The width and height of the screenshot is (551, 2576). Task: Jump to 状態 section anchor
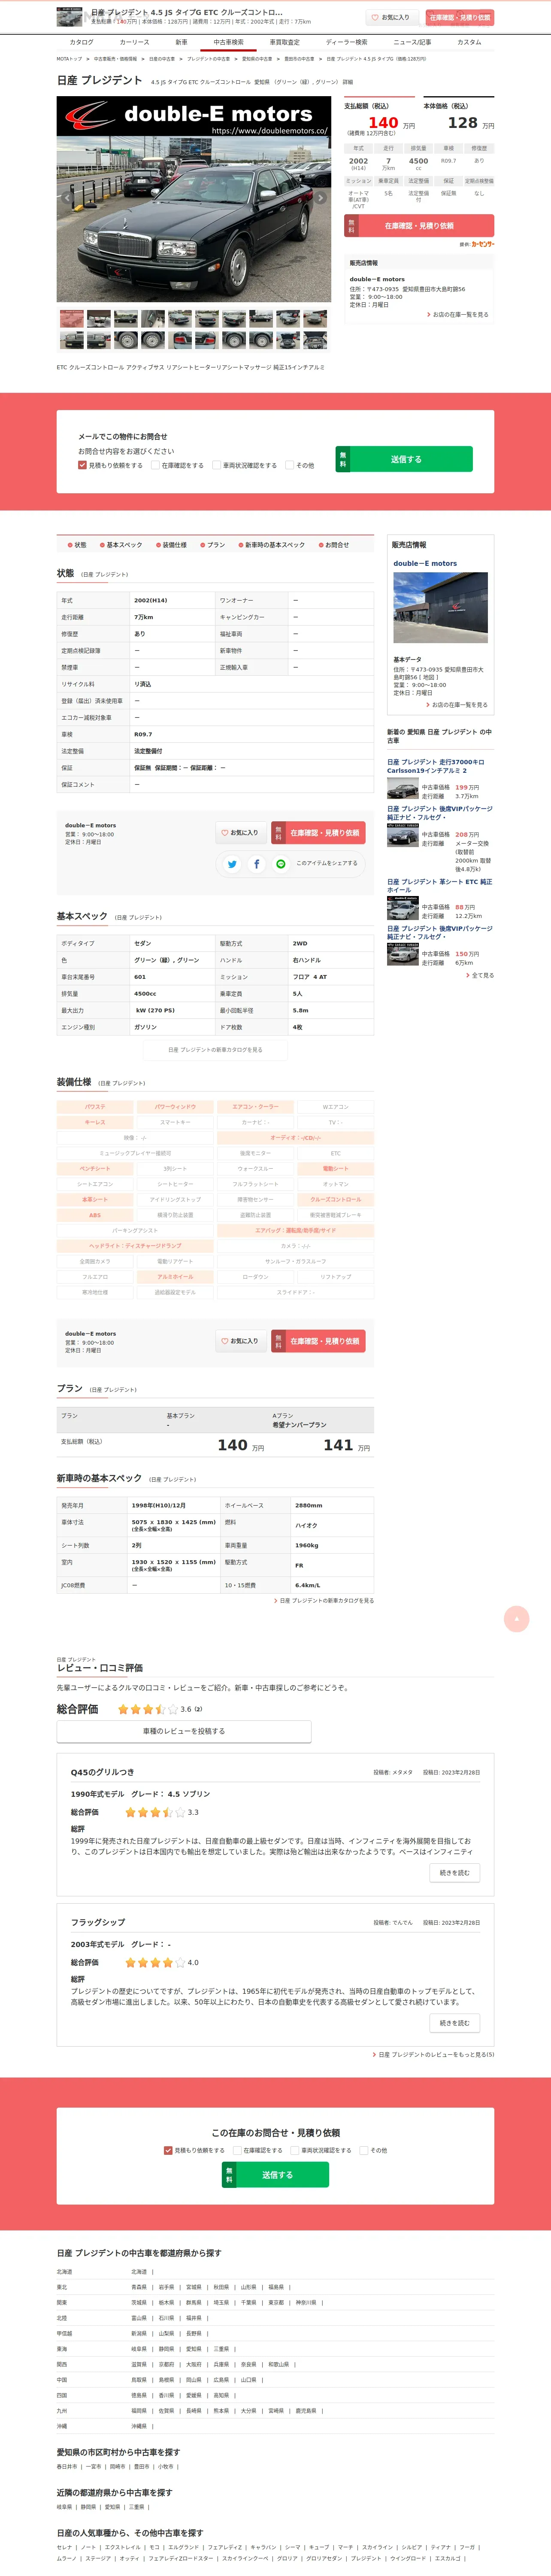coord(77,545)
